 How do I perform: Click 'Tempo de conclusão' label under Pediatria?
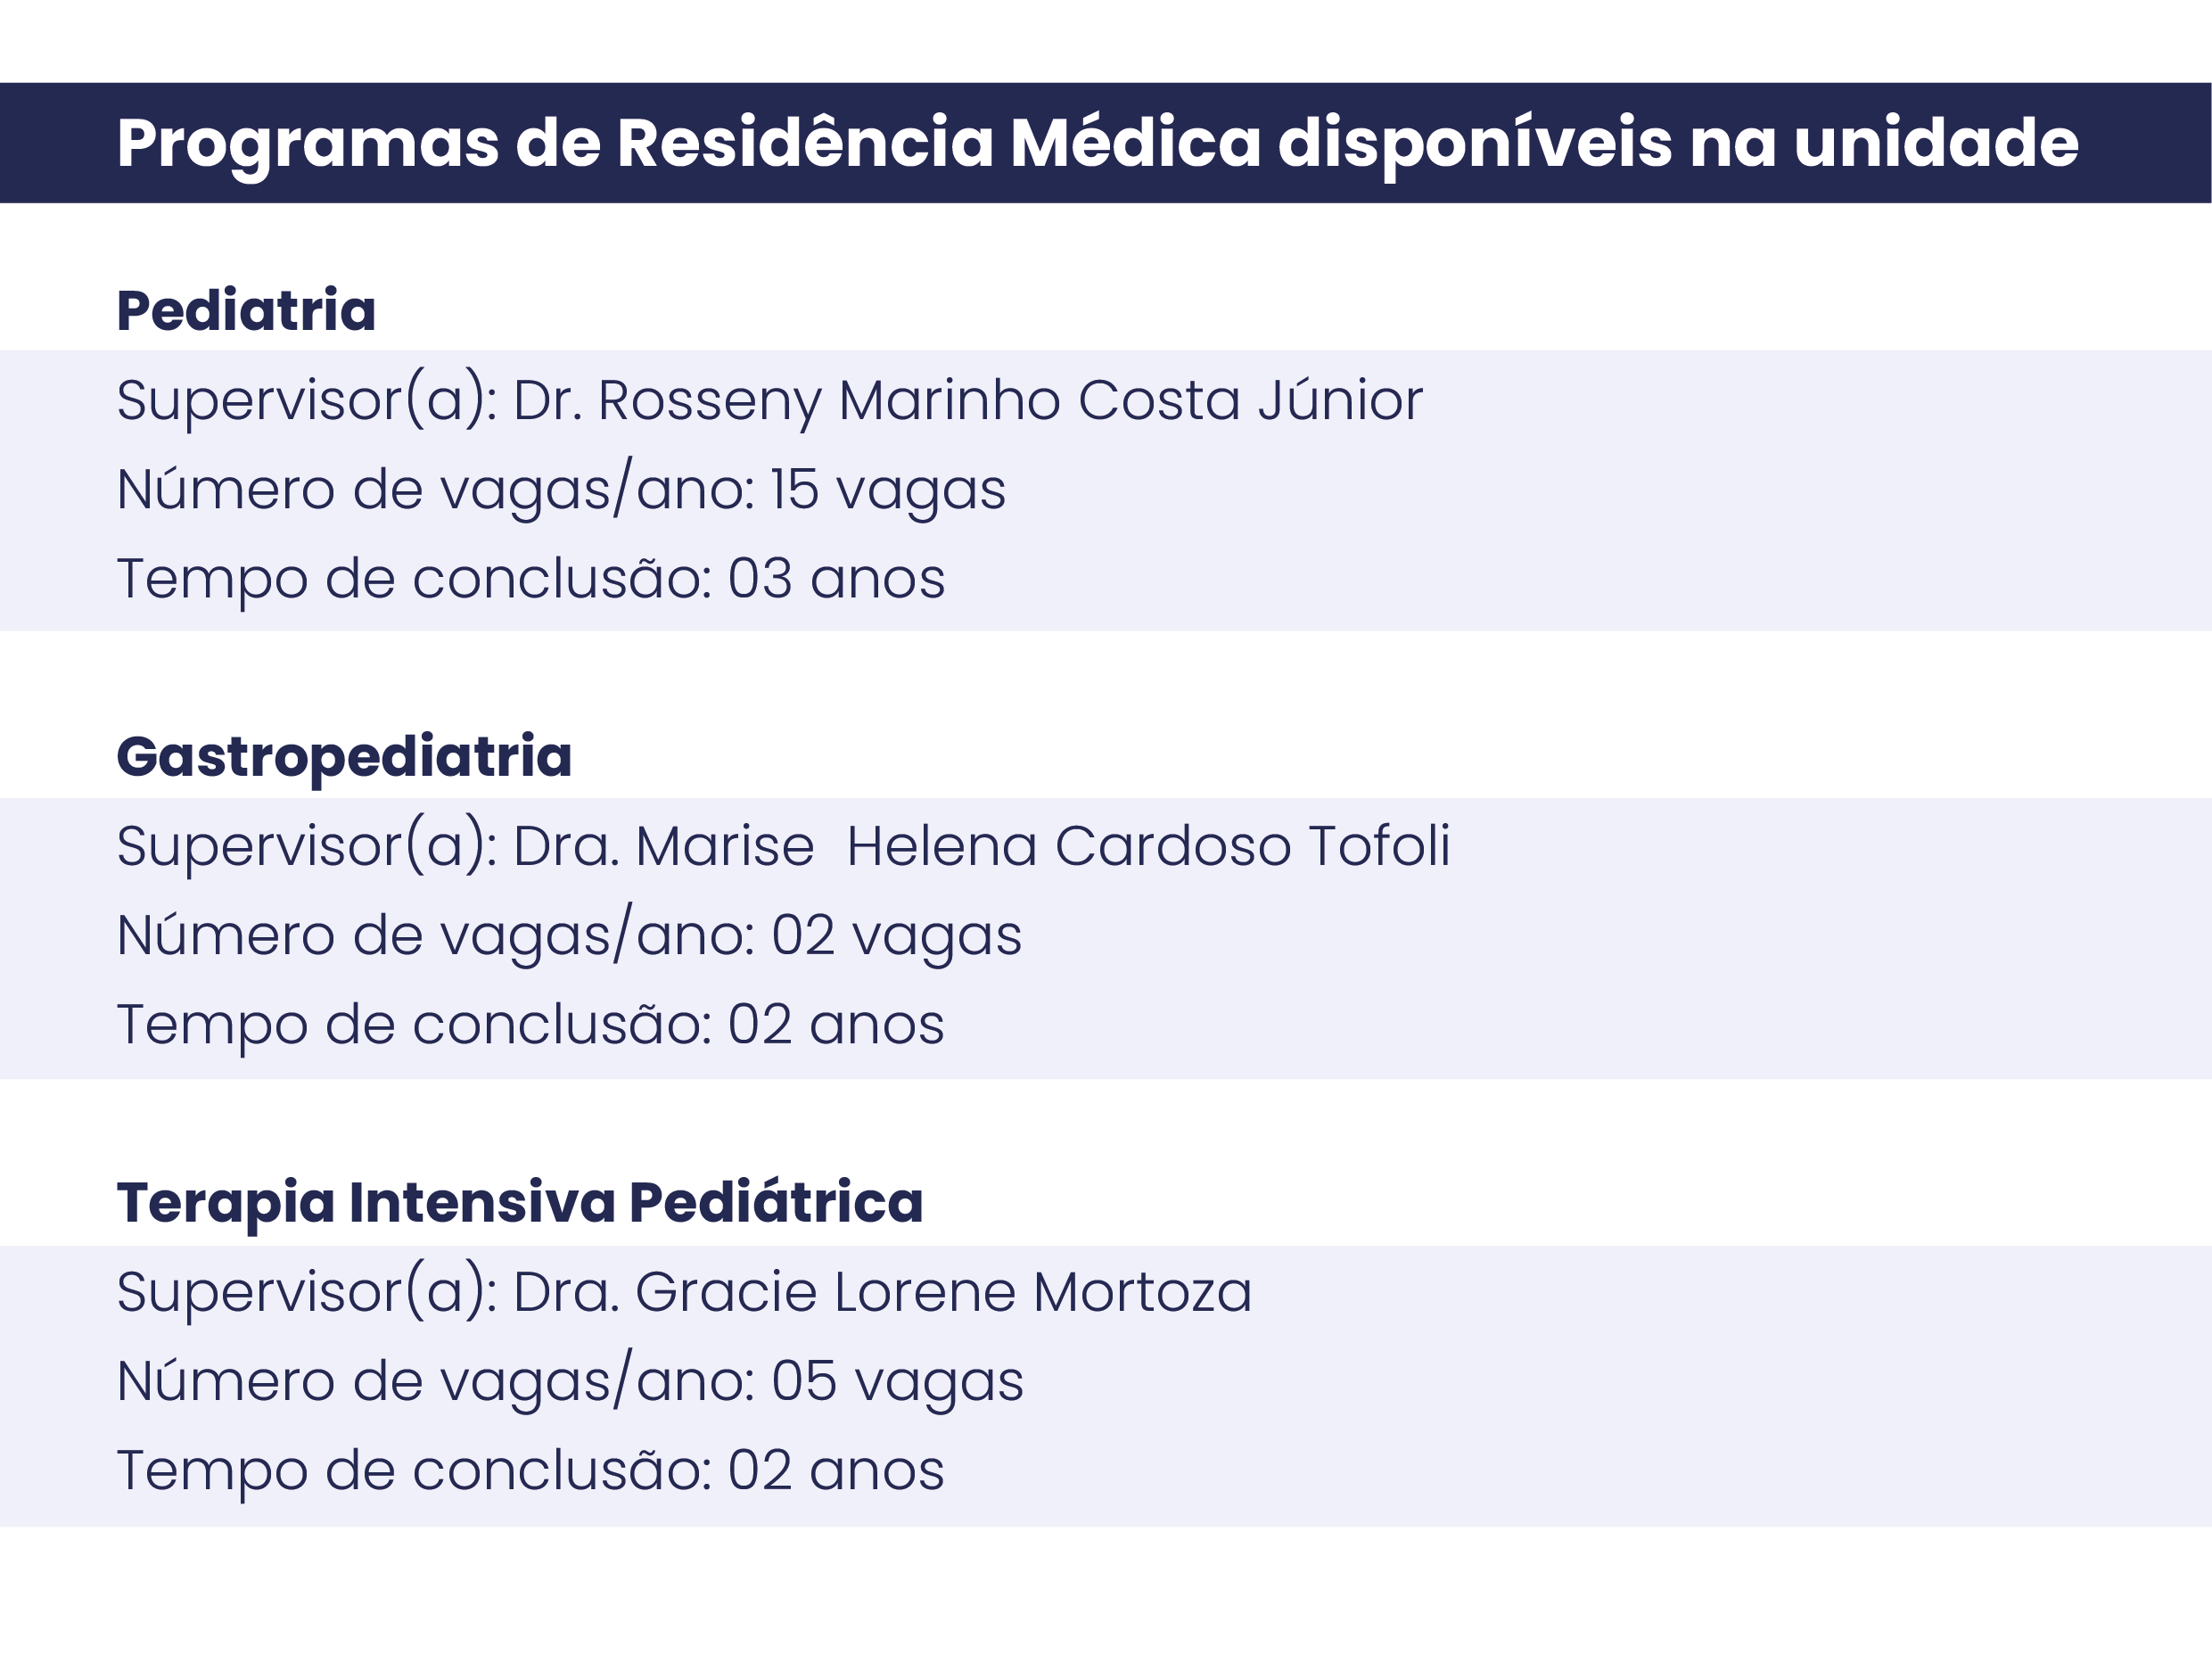pyautogui.click(x=414, y=579)
